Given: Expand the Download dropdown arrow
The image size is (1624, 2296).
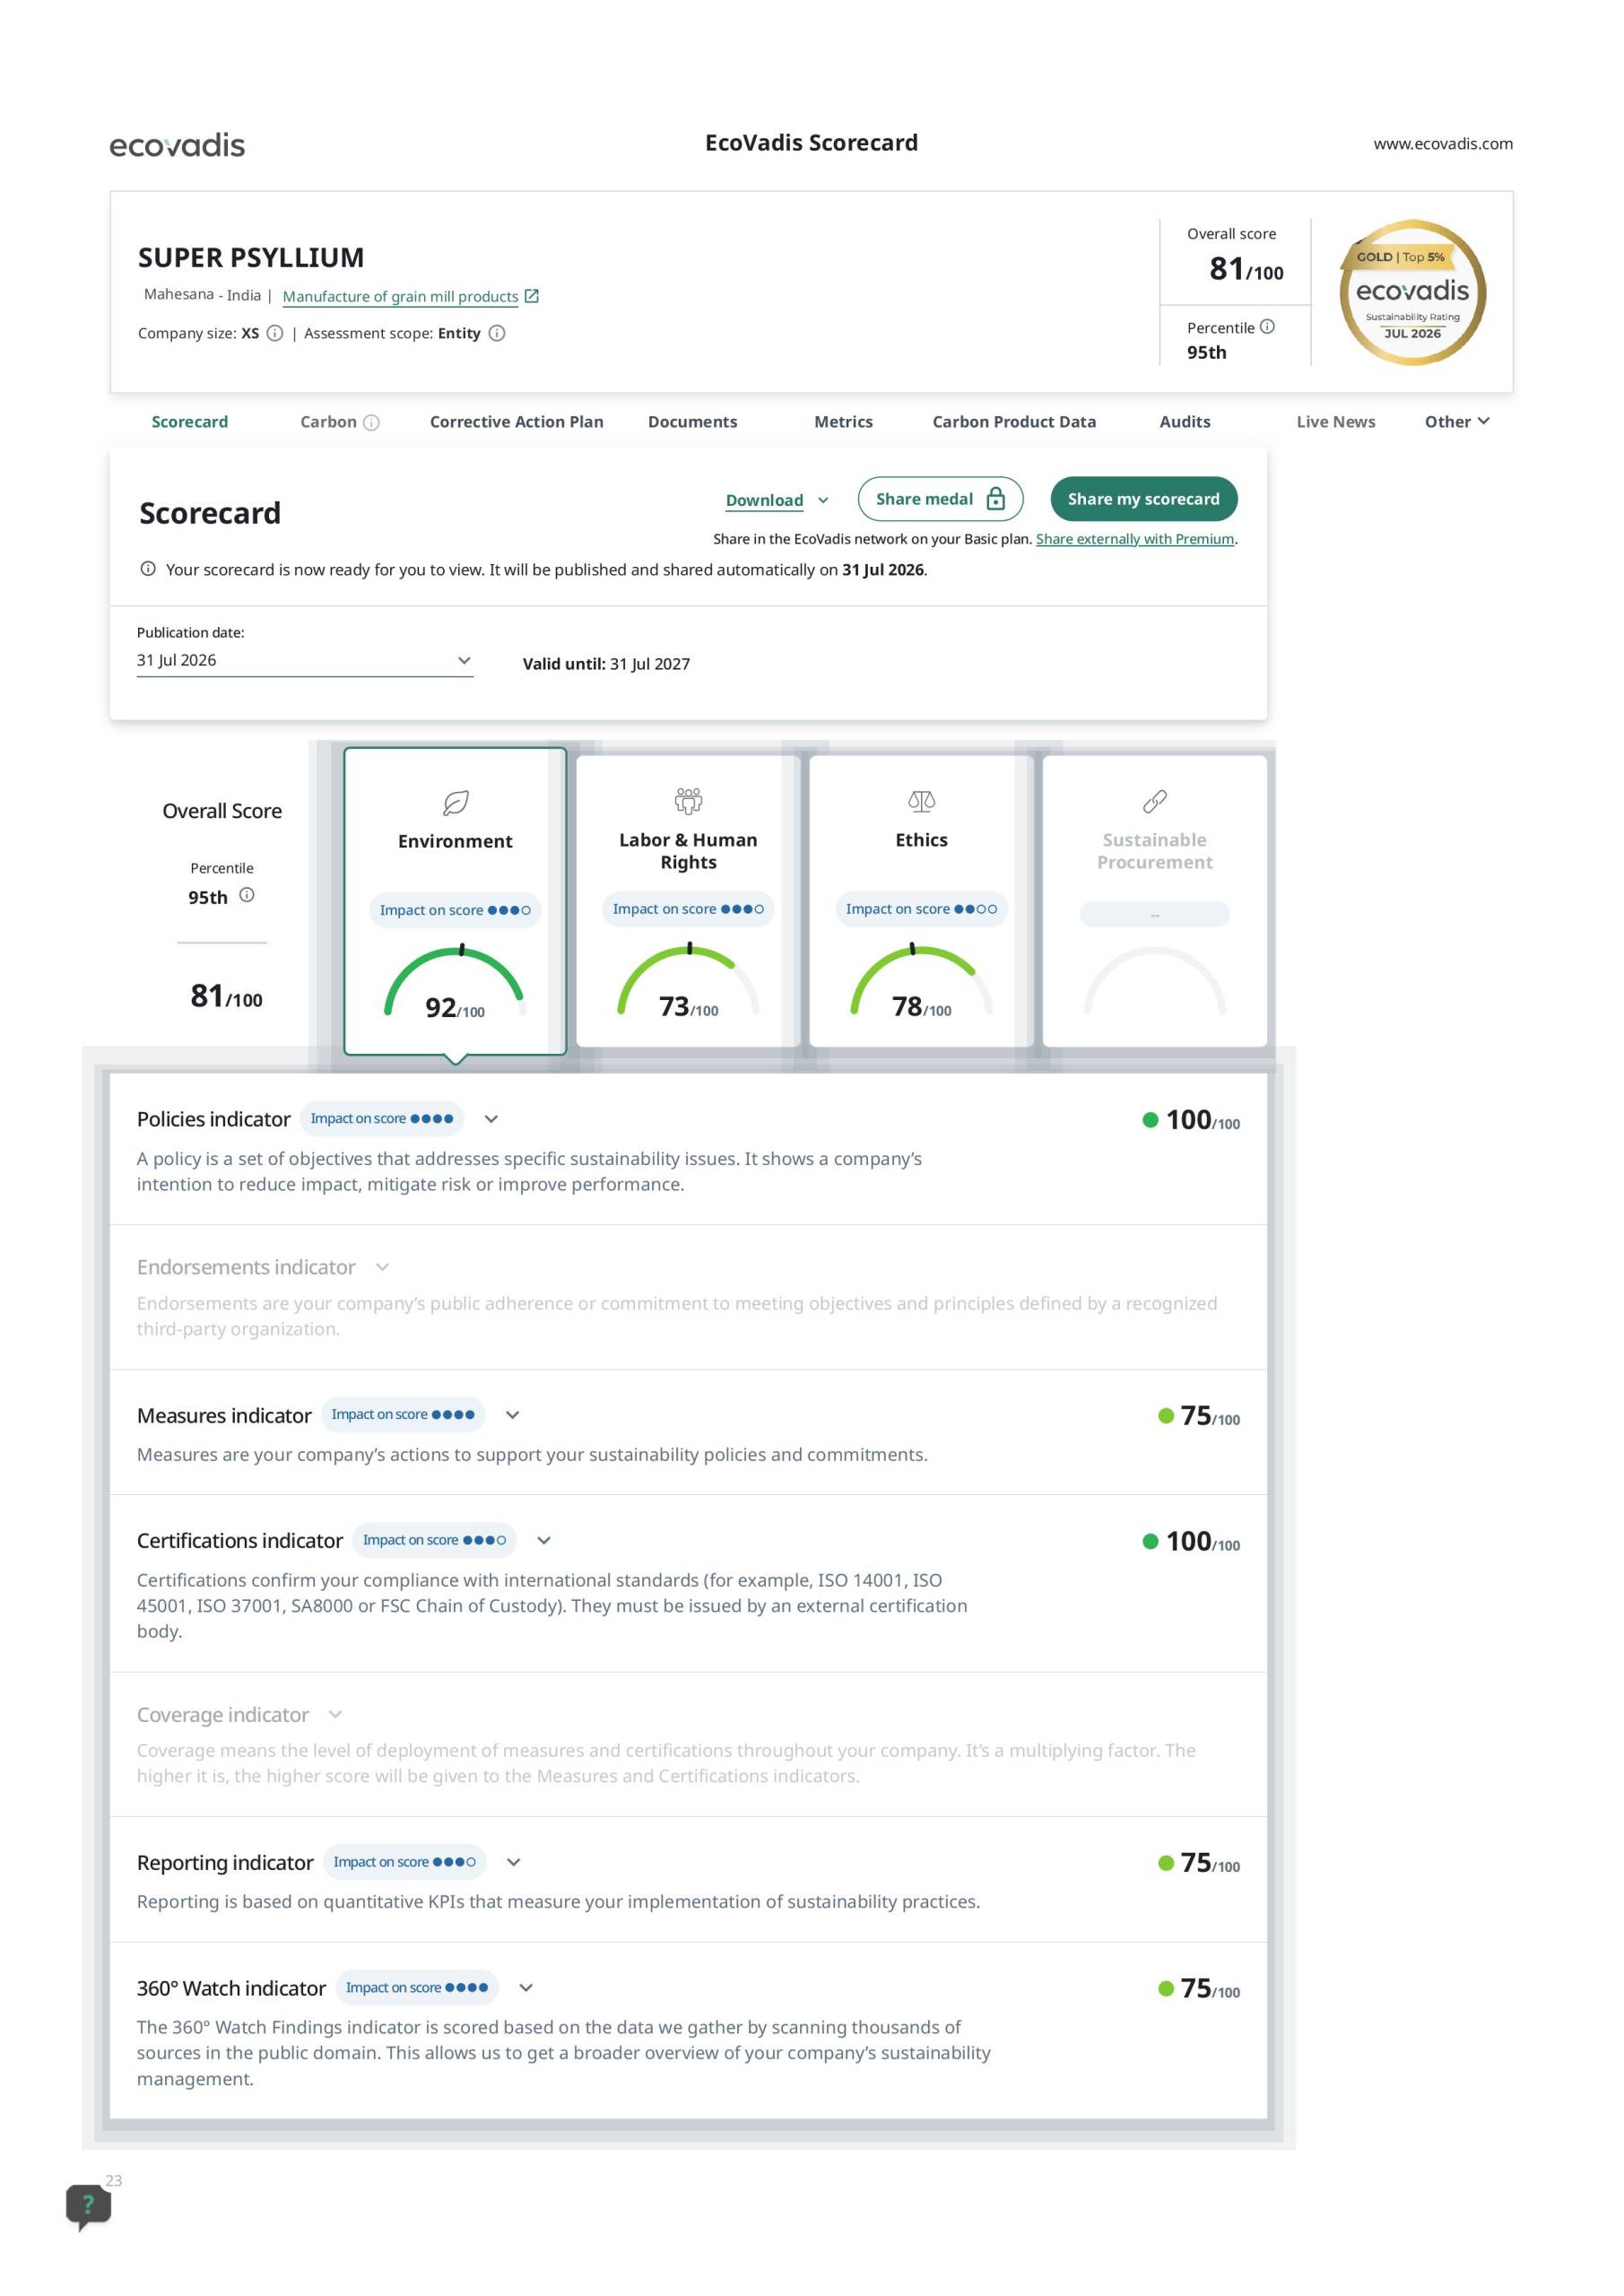Looking at the screenshot, I should 823,500.
